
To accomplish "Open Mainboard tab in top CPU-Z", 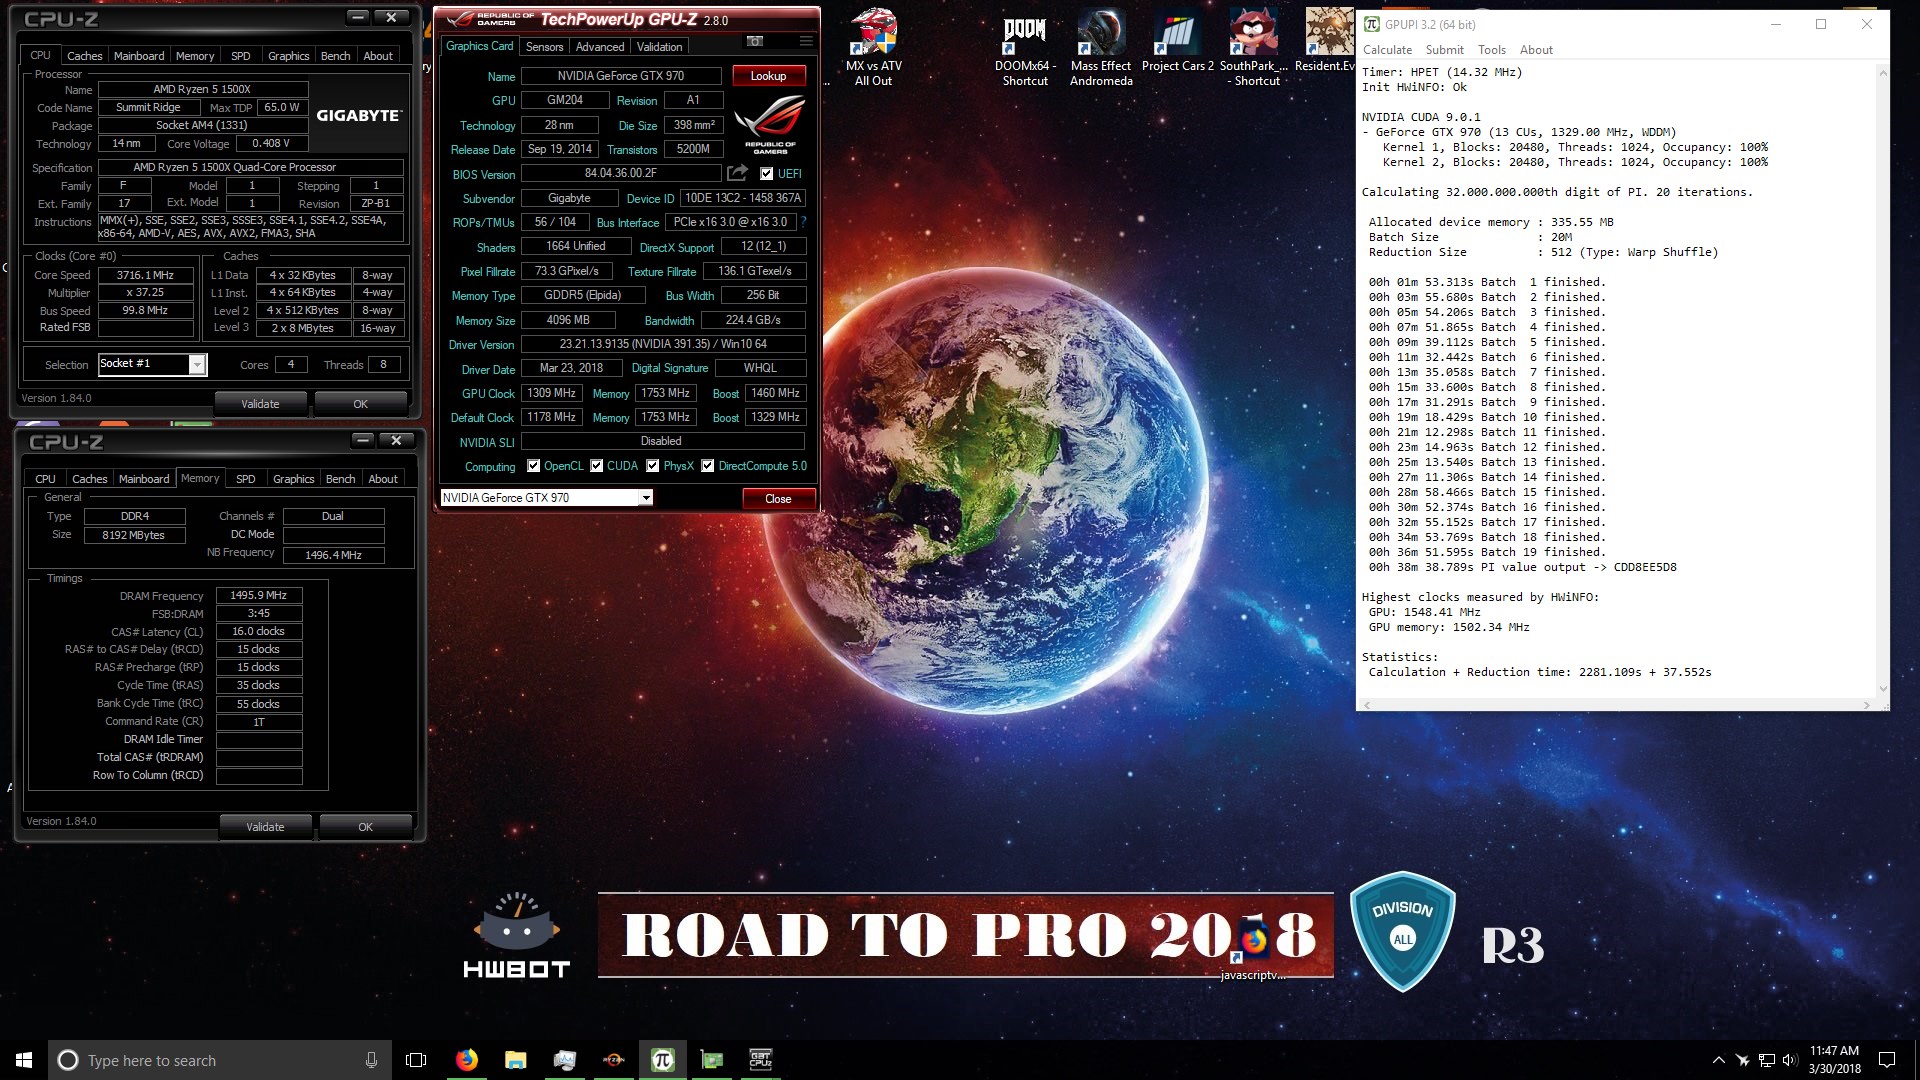I will pos(139,56).
